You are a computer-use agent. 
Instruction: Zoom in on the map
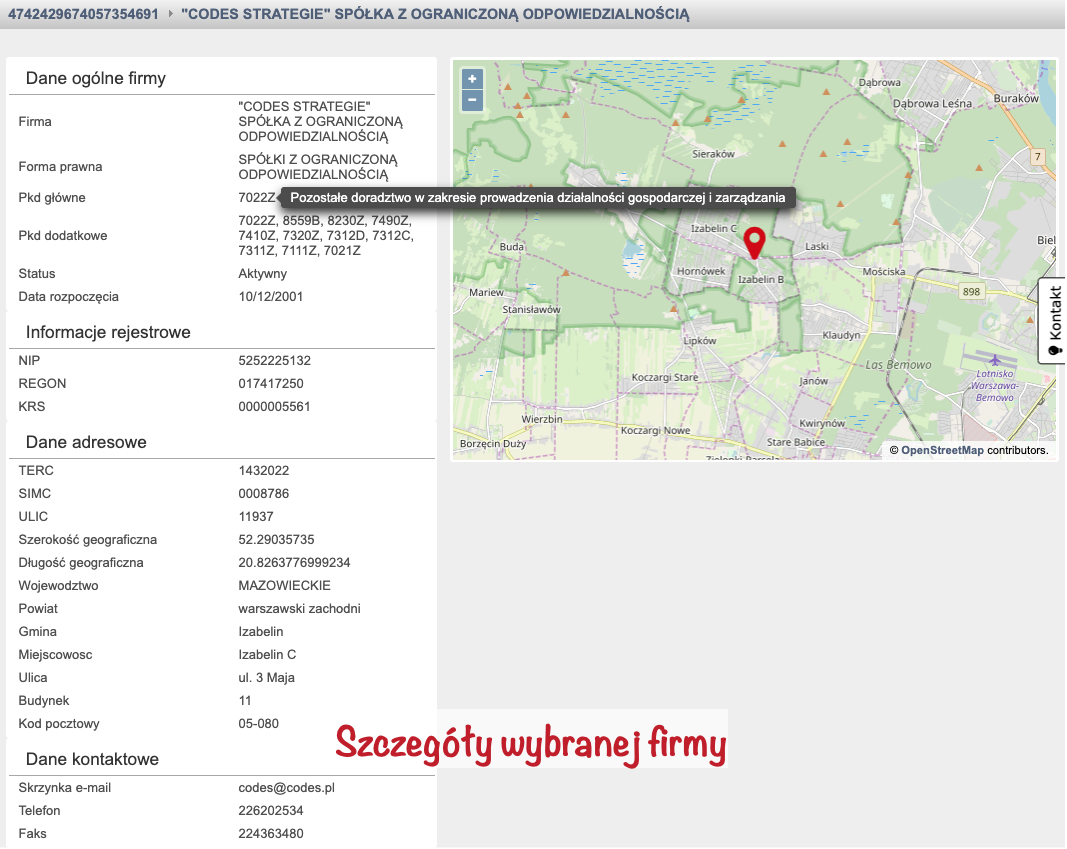coord(472,79)
